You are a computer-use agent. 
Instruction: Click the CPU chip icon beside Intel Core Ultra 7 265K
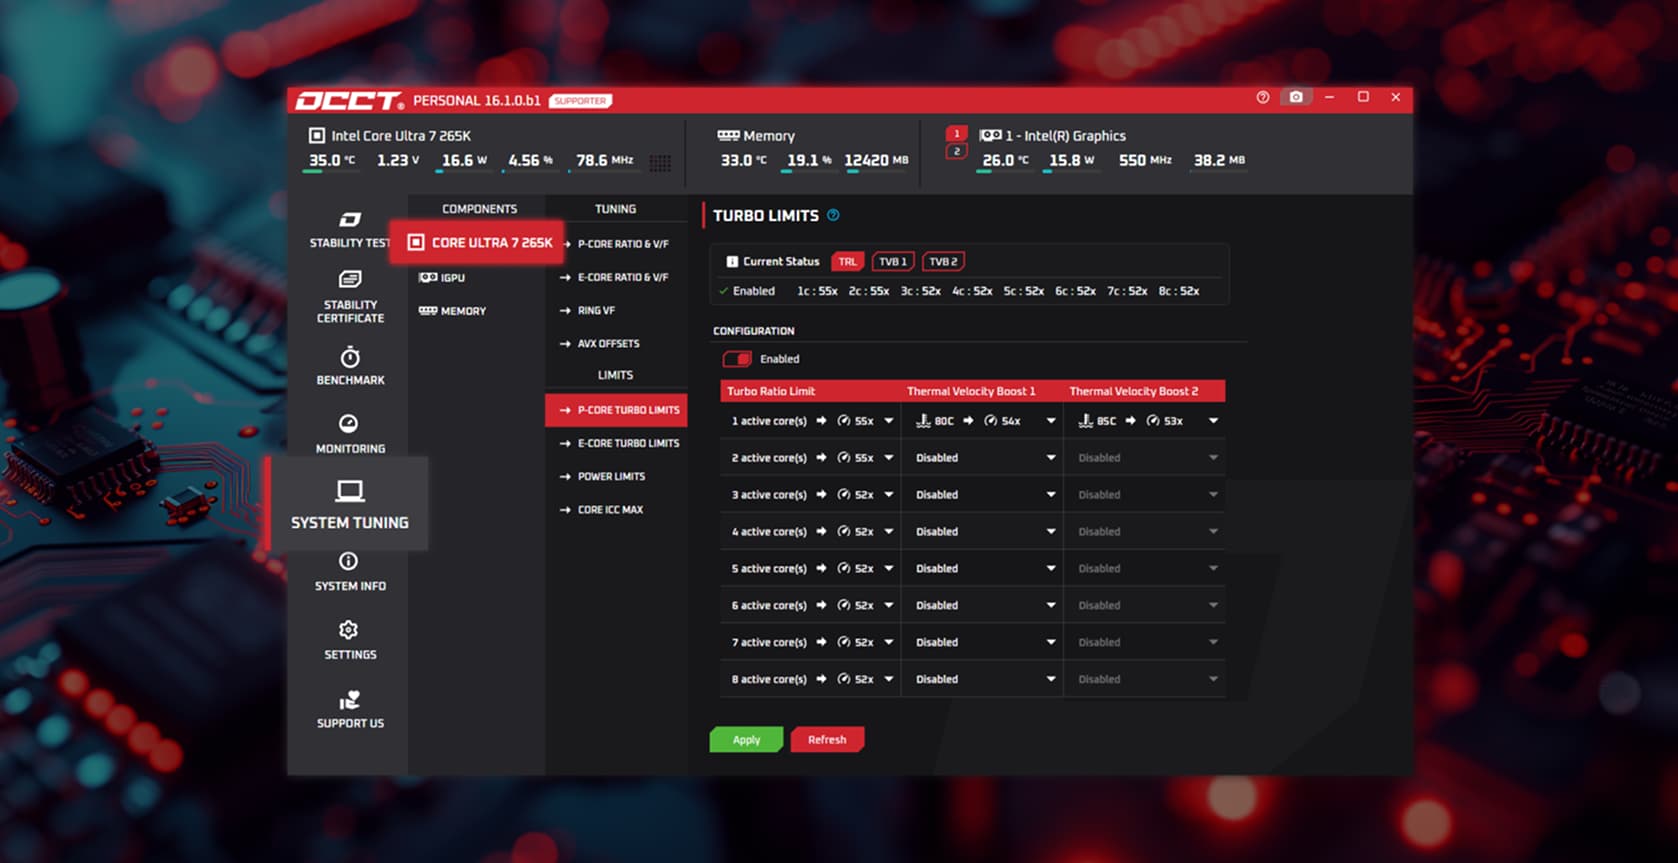[317, 135]
